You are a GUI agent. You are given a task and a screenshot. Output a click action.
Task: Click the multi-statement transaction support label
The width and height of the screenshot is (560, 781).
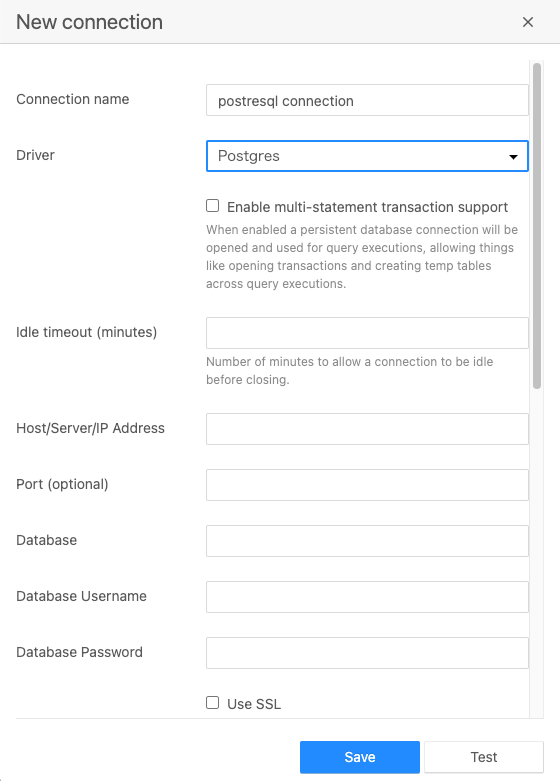(x=367, y=207)
